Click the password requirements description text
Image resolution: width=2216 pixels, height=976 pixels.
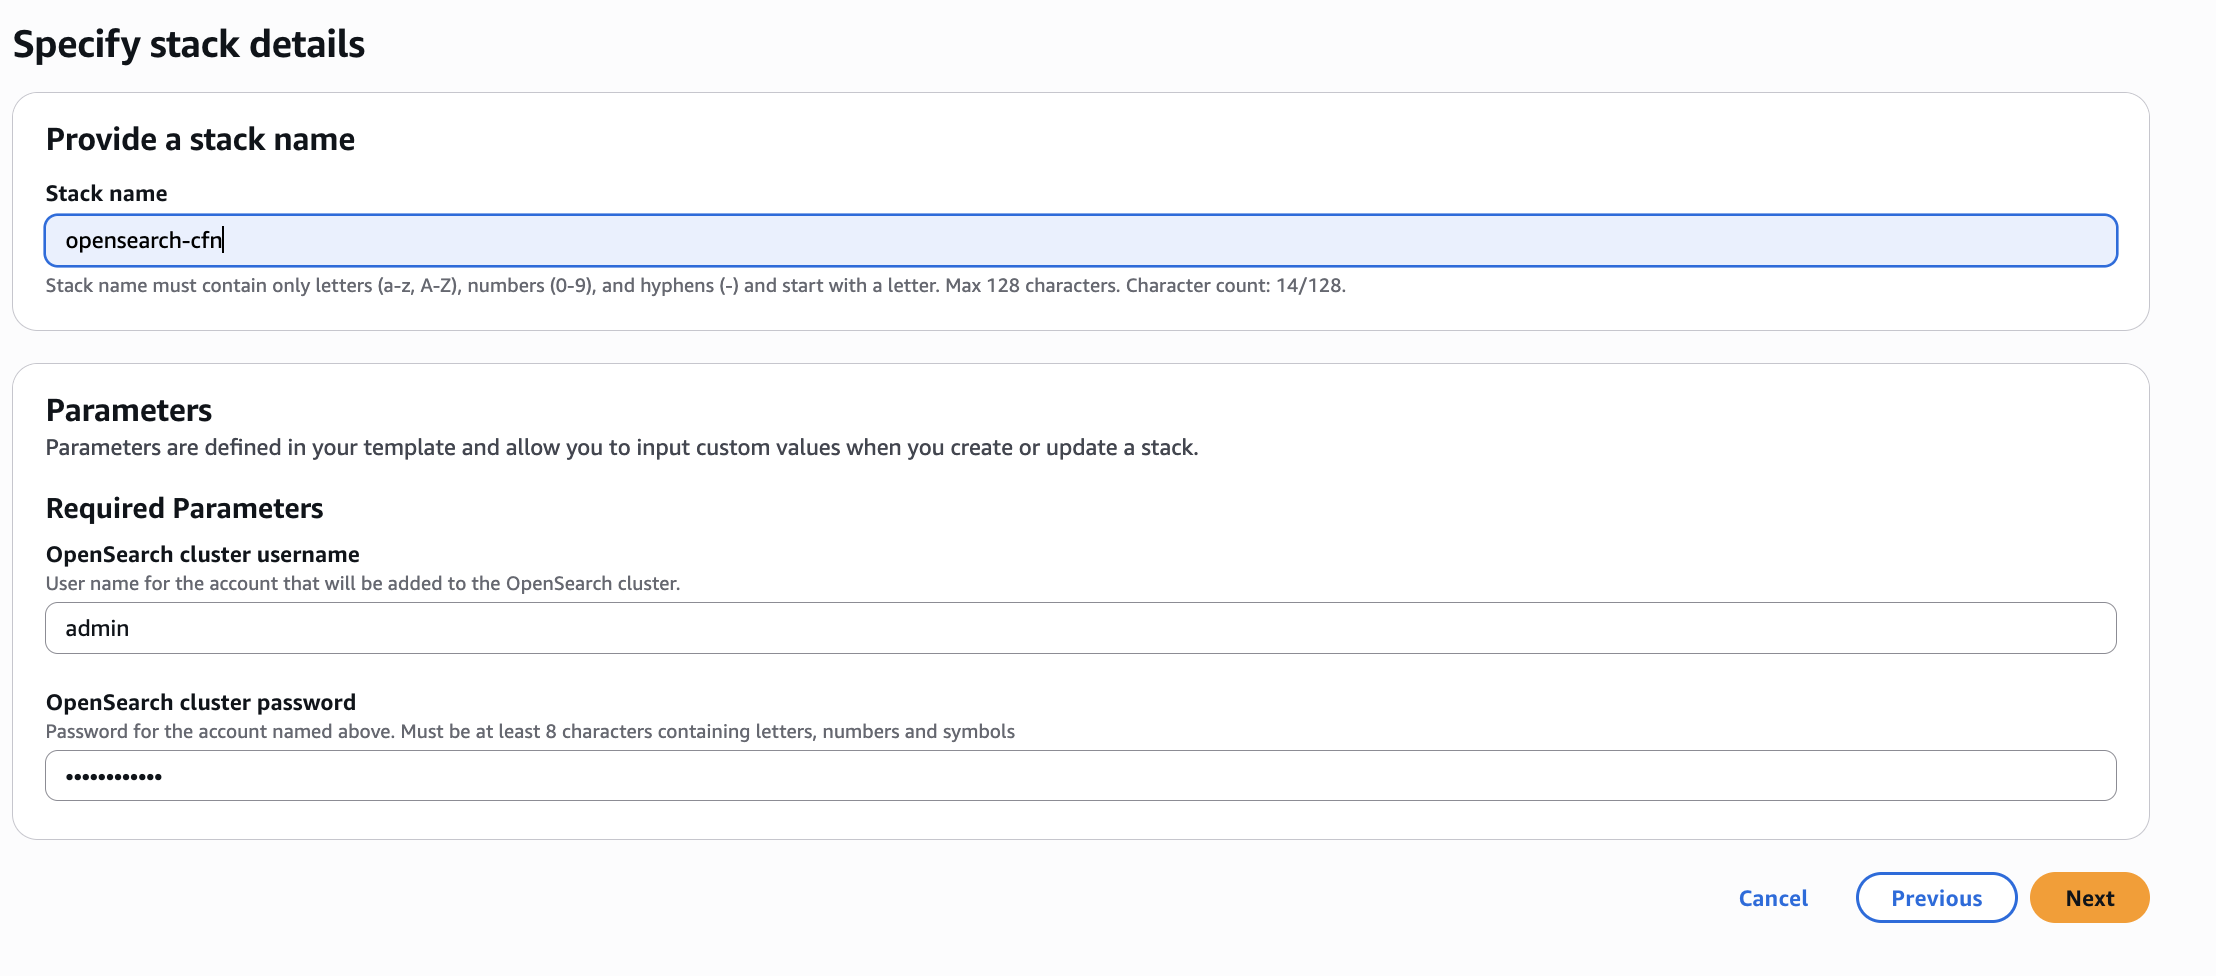[x=530, y=731]
